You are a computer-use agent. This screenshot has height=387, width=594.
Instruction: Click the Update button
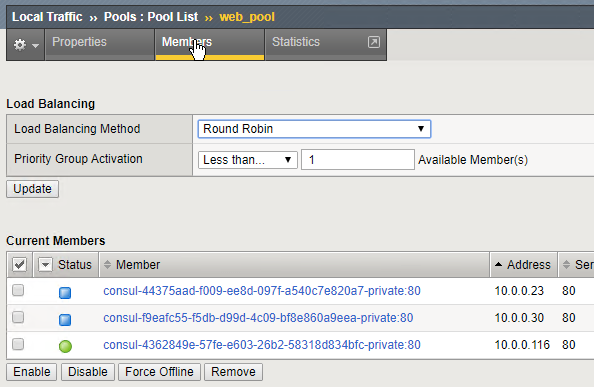pos(33,189)
